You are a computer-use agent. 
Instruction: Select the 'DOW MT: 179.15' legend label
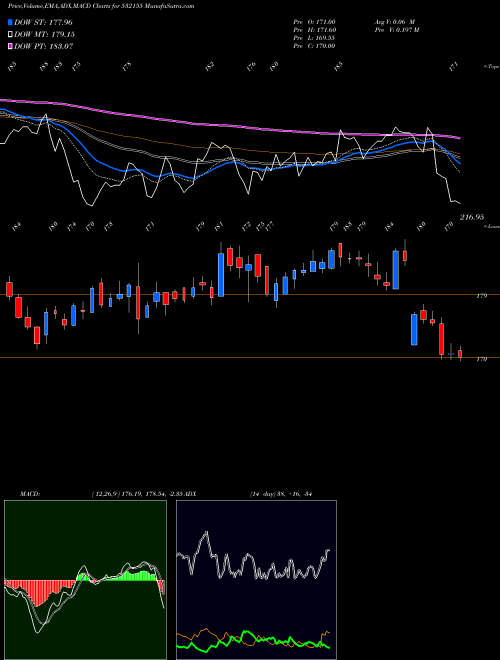[x=45, y=35]
